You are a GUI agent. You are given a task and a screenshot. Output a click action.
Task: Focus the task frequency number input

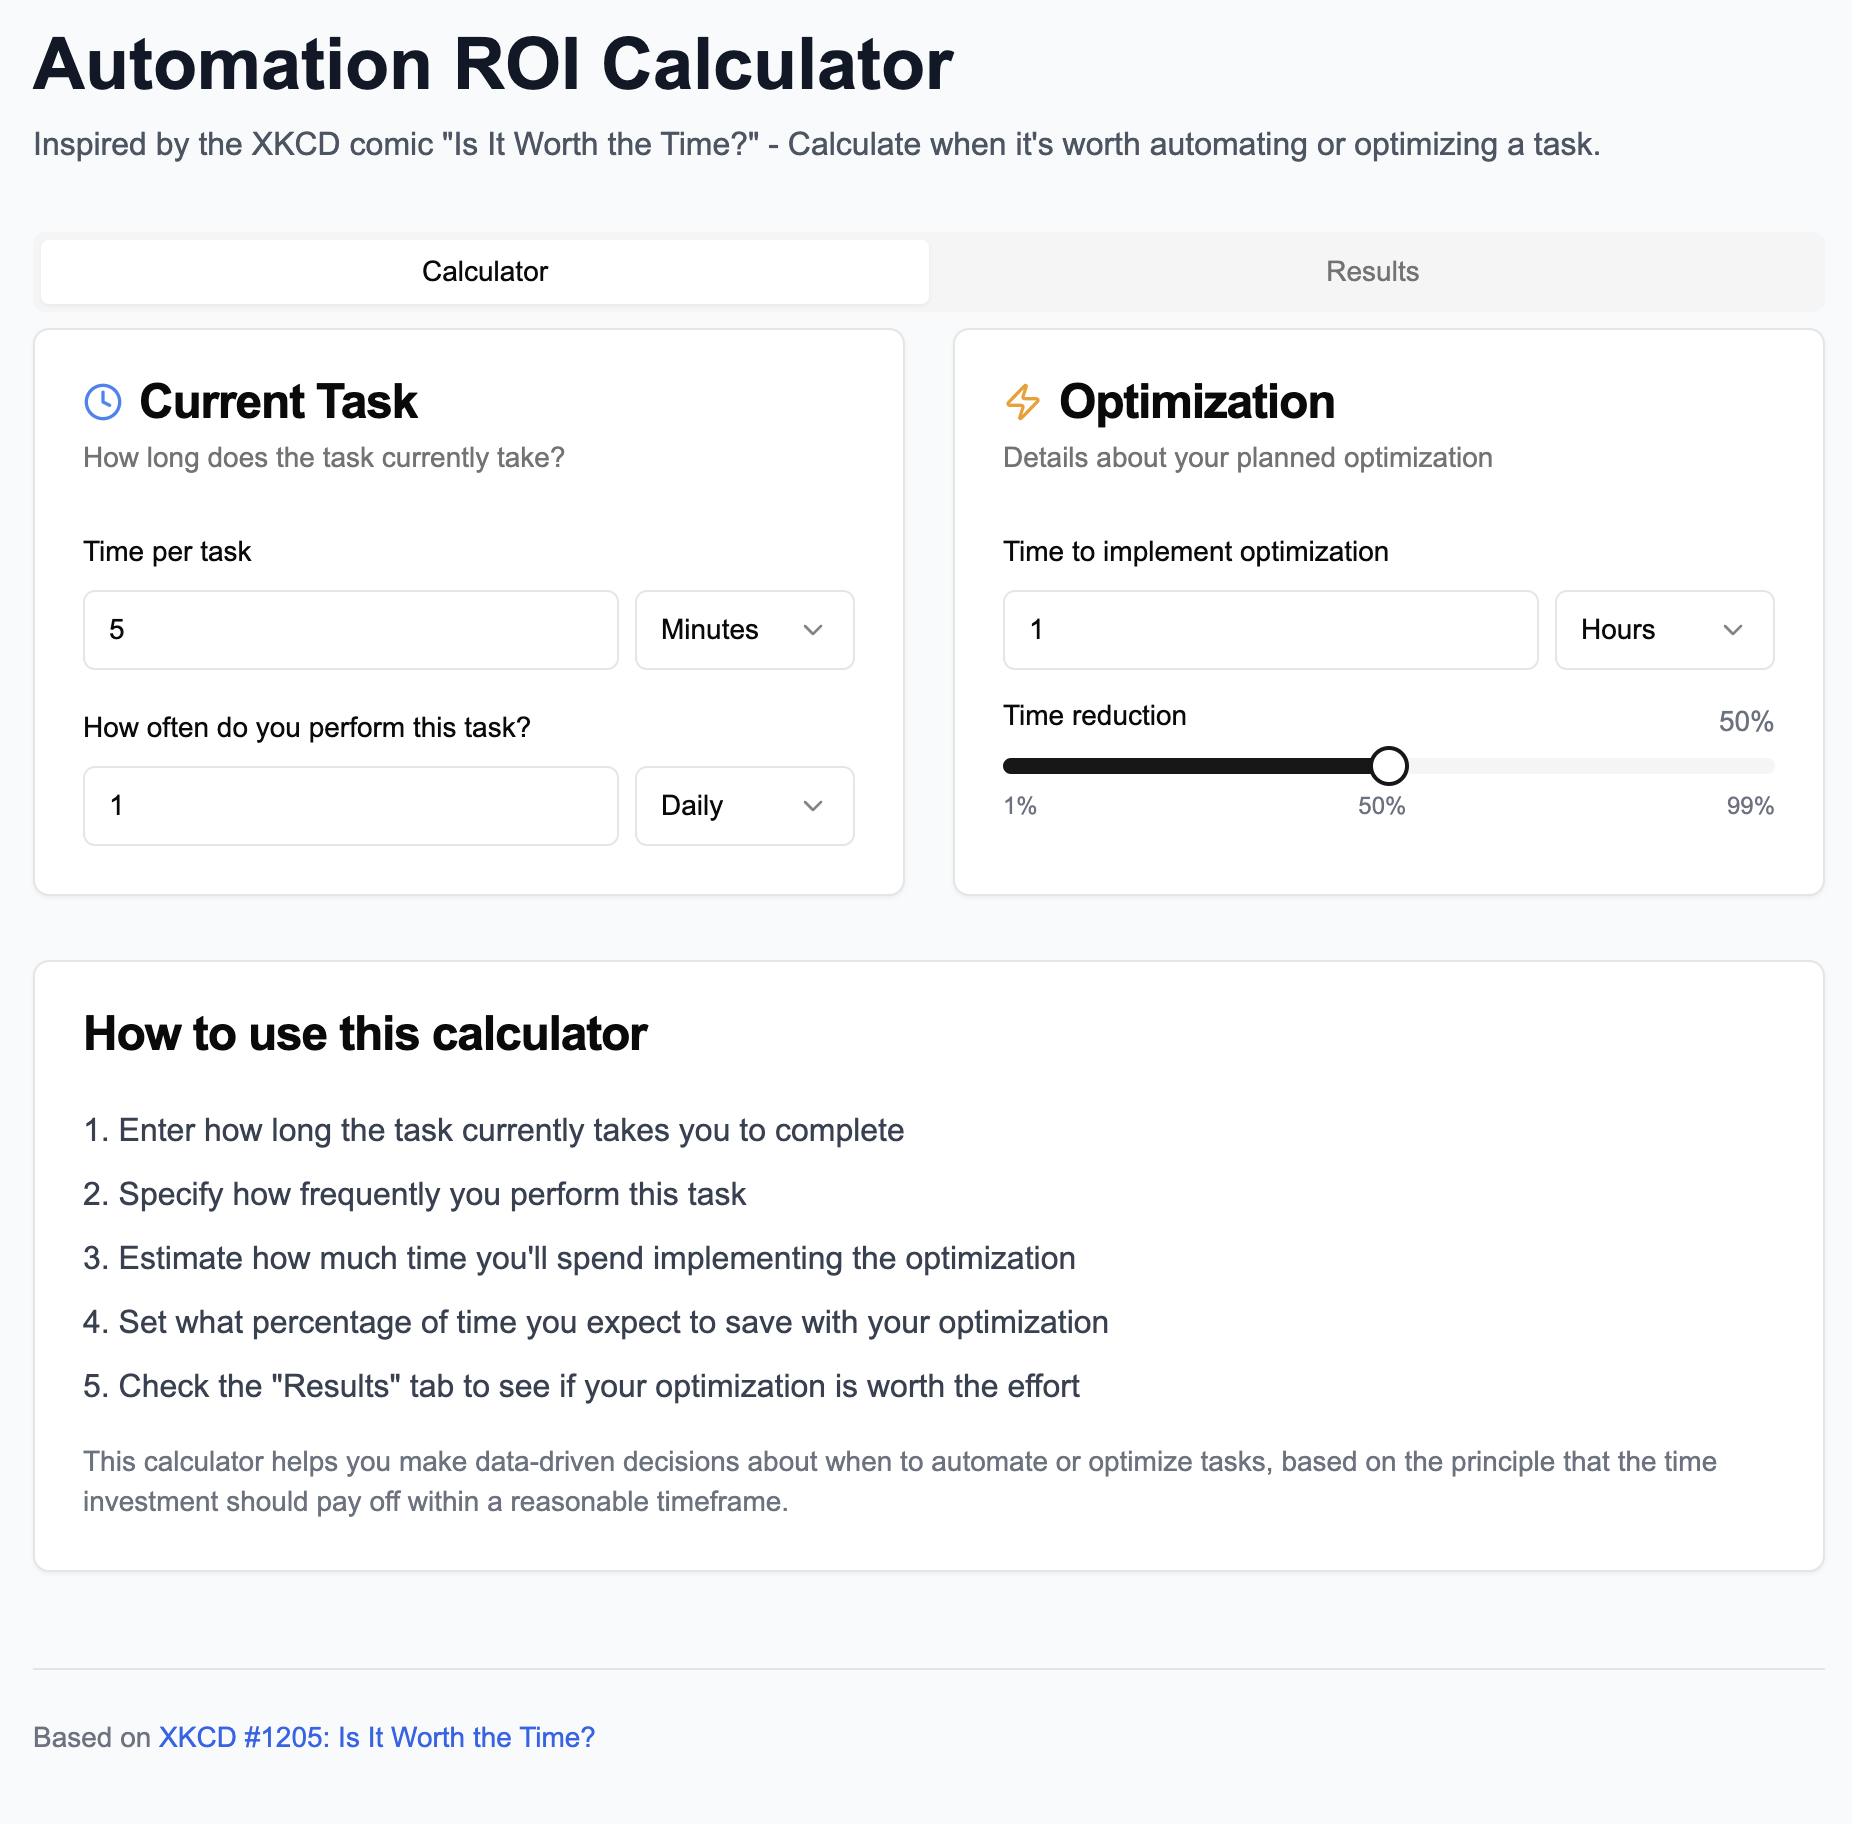[x=351, y=806]
